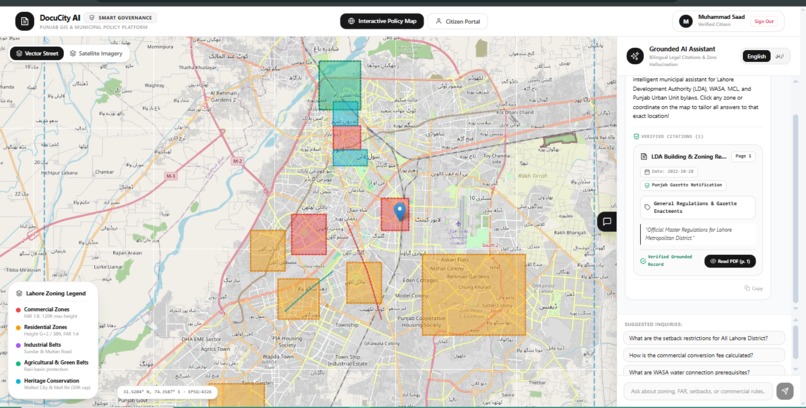Click the stack icon in Vector Street button
The image size is (806, 408).
[19, 53]
